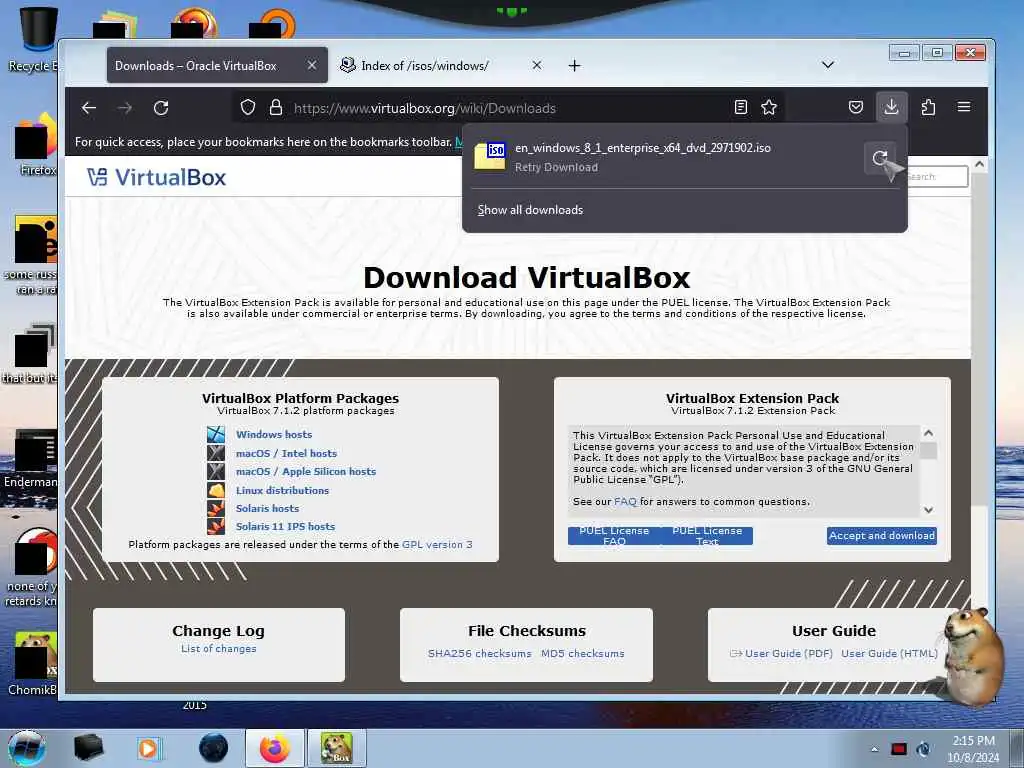The width and height of the screenshot is (1024, 768).
Task: Show hidden system tray icons
Action: (x=874, y=749)
